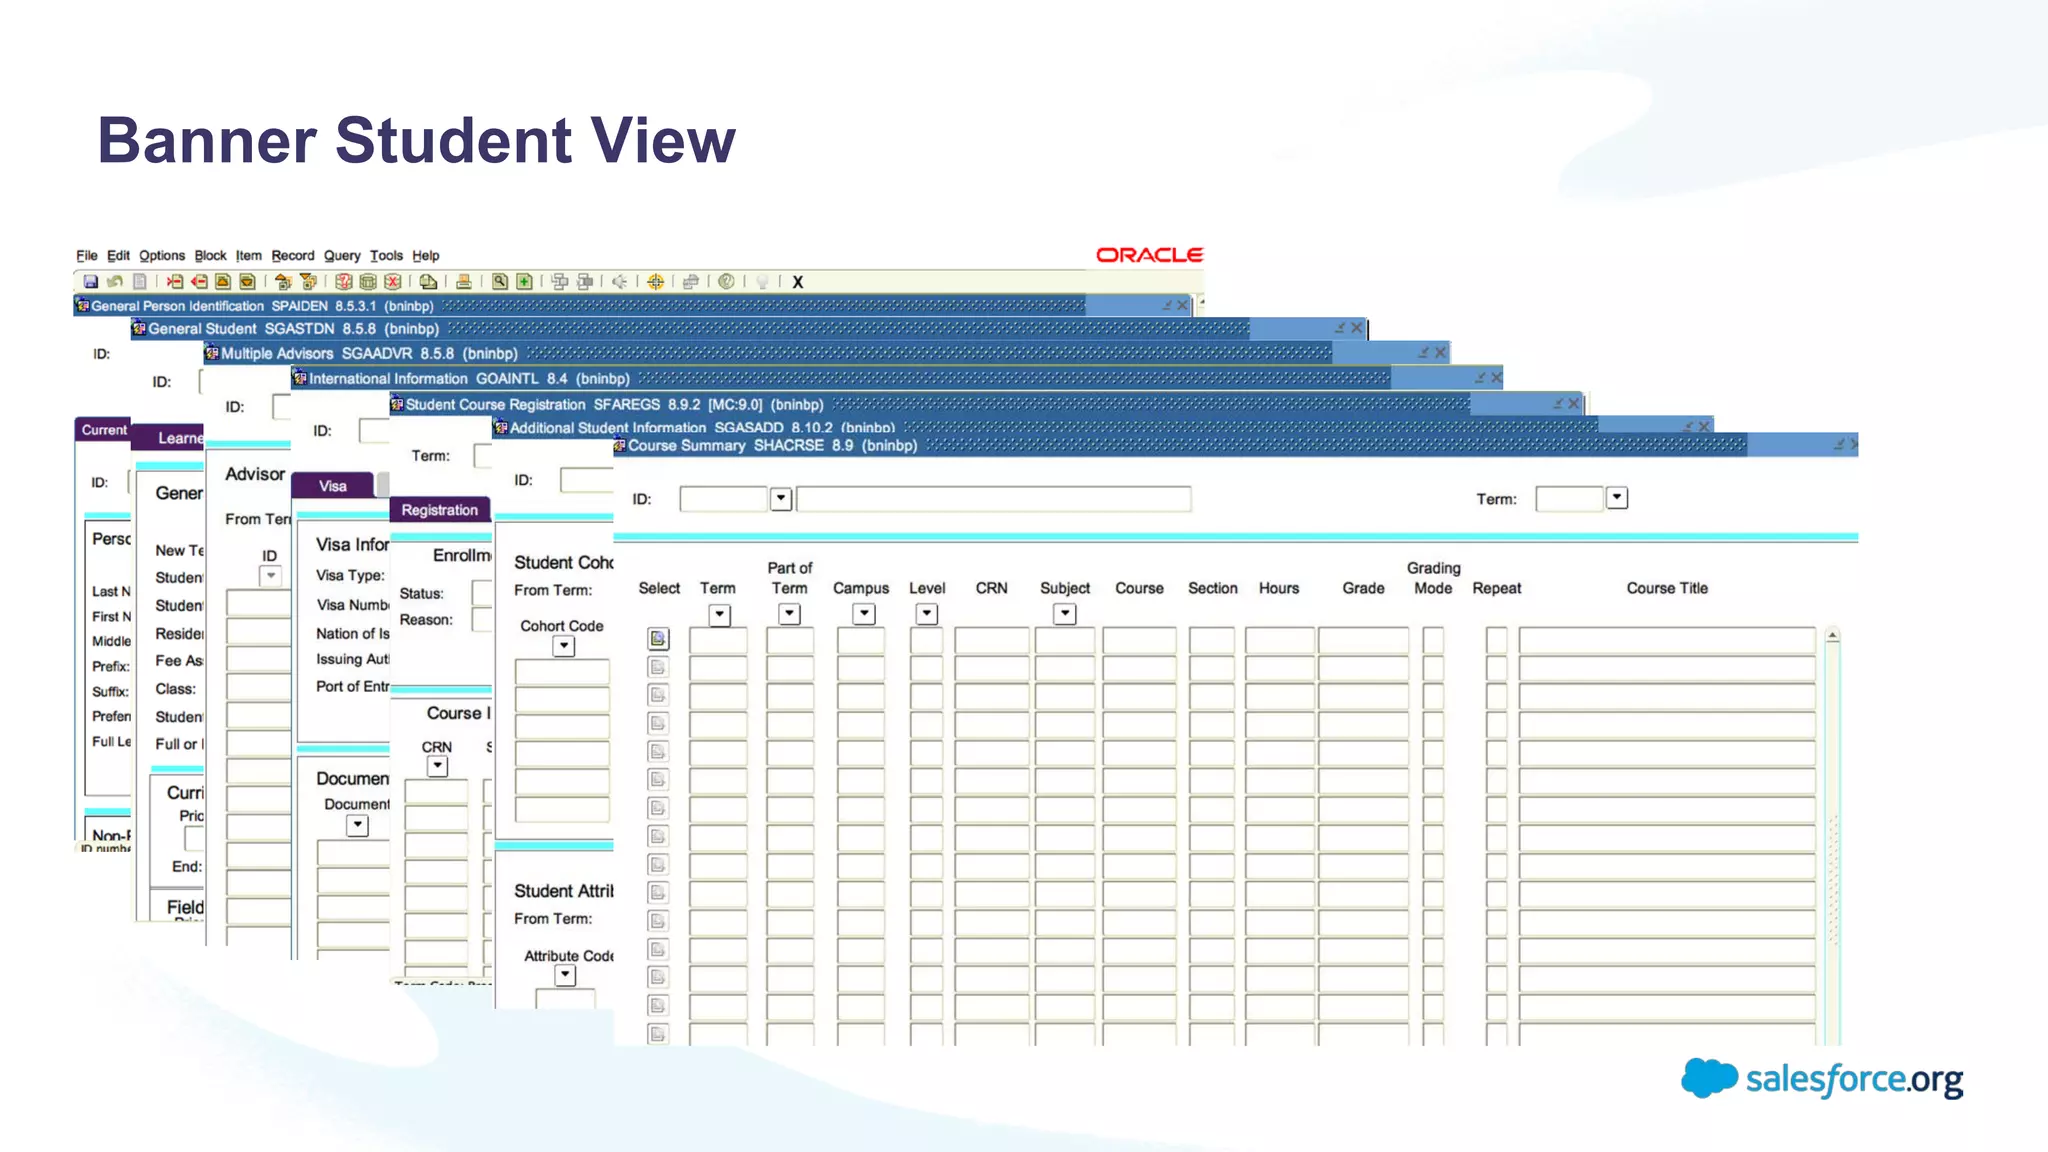The width and height of the screenshot is (2048, 1152).
Task: Open ID lookup dropdown in Course Summary
Action: pyautogui.click(x=781, y=498)
